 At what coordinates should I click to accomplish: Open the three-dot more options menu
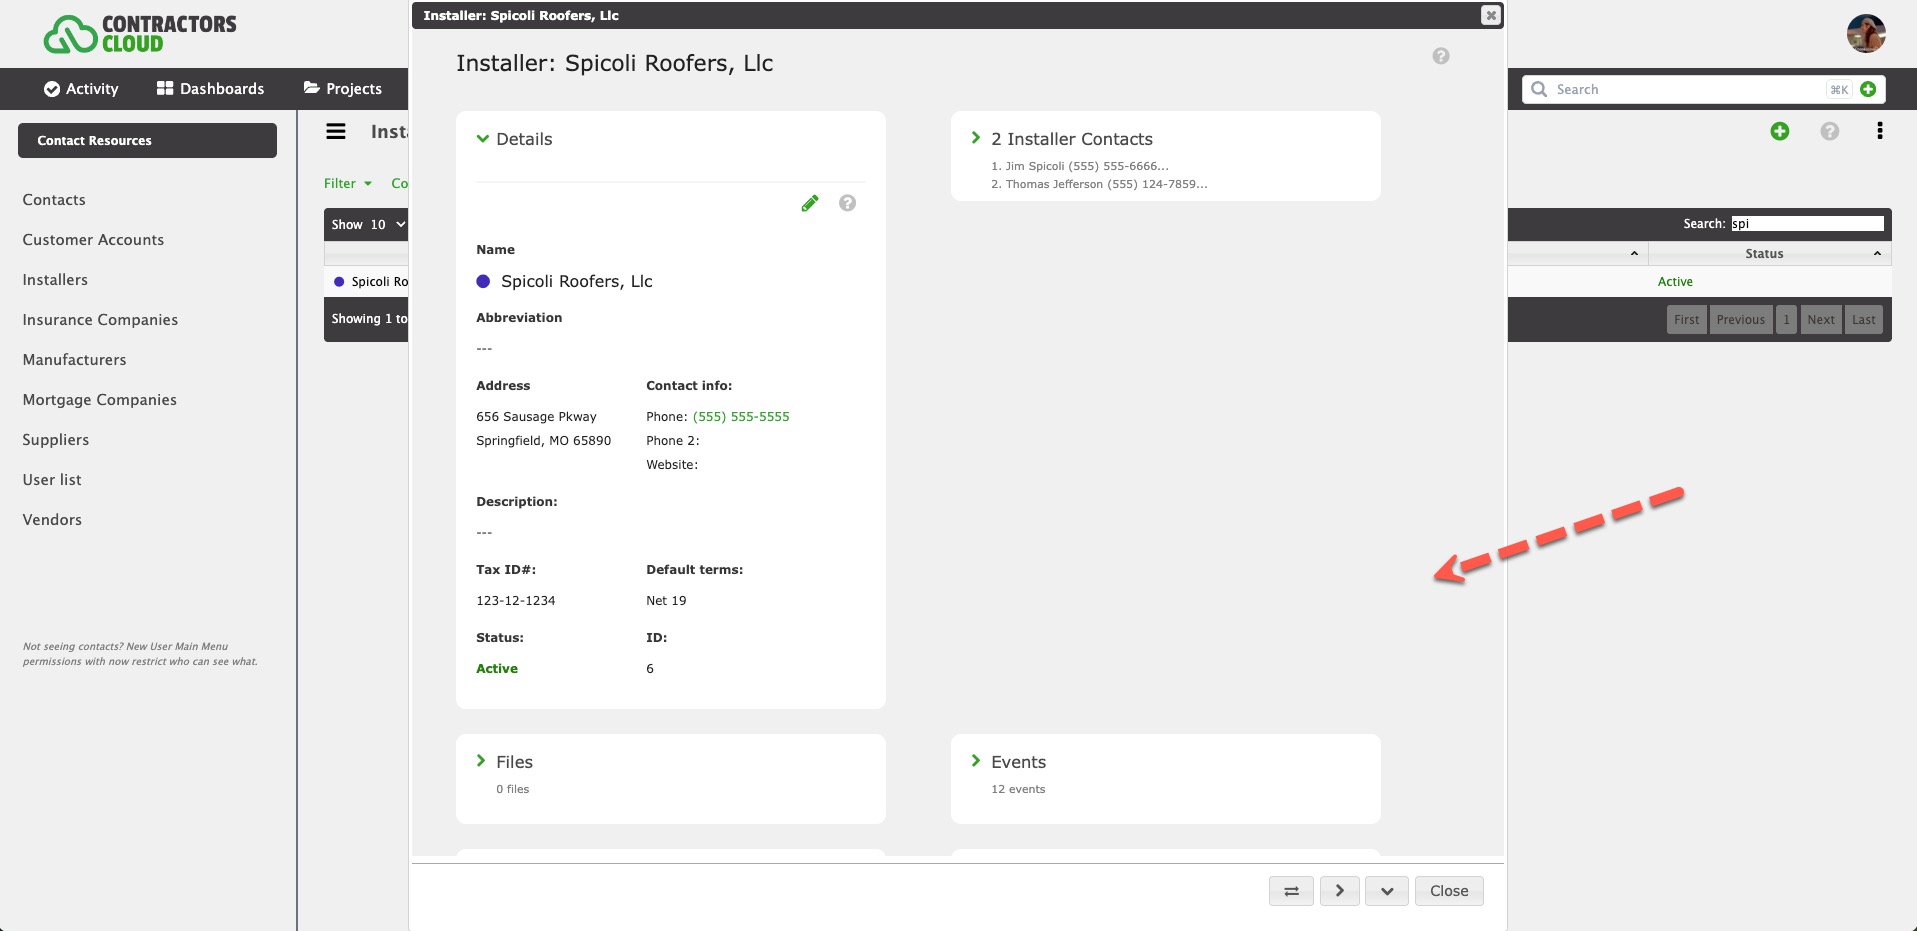point(1880,131)
